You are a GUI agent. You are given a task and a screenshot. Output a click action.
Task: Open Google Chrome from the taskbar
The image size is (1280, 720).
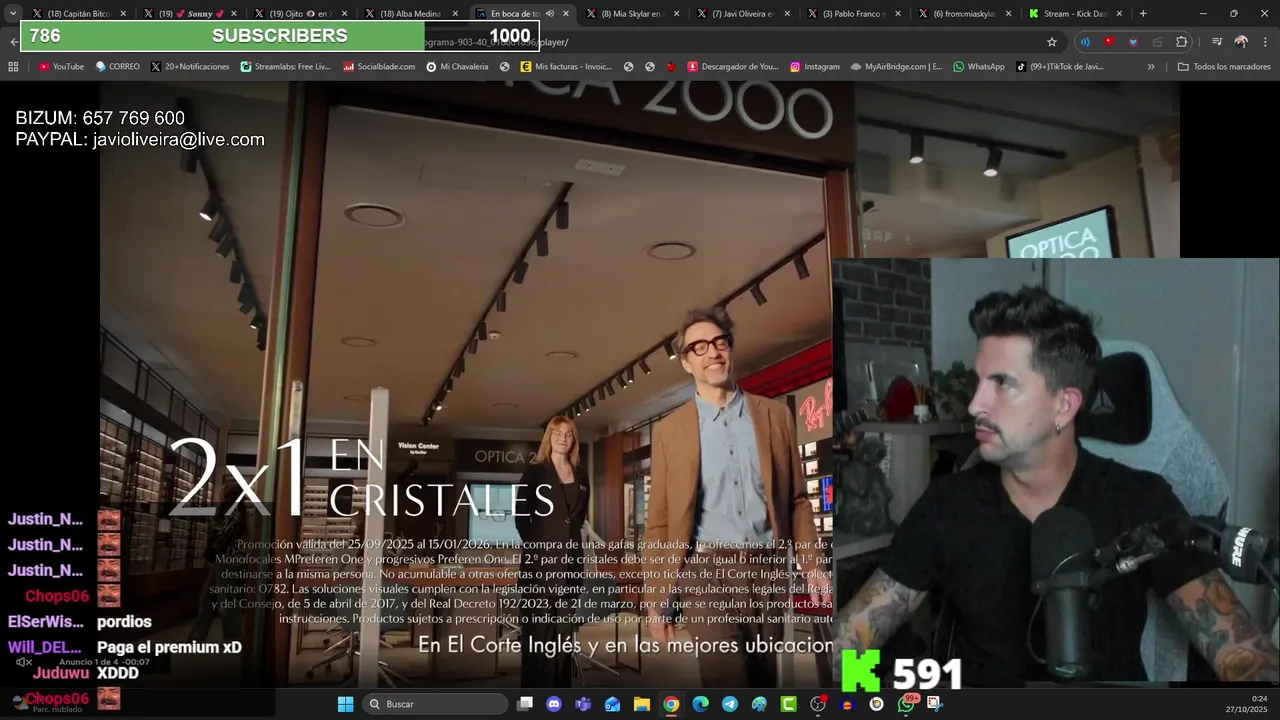click(x=671, y=704)
